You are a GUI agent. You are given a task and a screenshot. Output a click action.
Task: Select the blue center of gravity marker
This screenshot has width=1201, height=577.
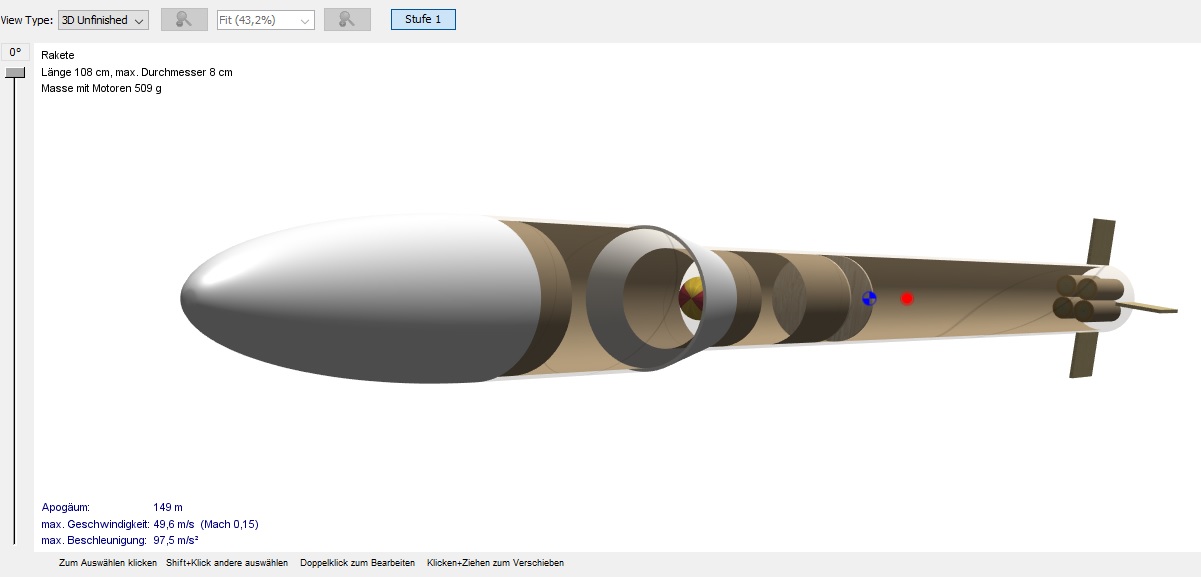coord(869,298)
